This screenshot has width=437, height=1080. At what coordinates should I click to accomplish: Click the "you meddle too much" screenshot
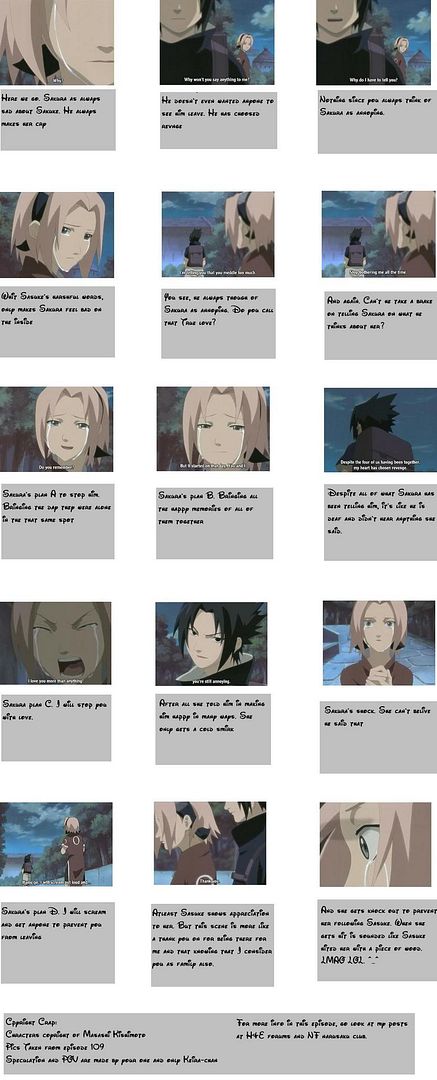coord(218,234)
